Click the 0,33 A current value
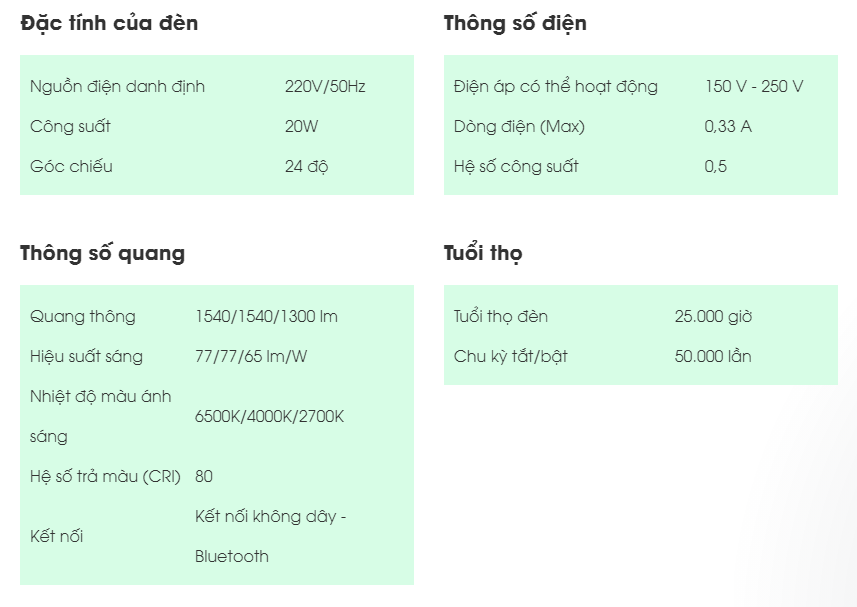857x607 pixels. tap(728, 126)
